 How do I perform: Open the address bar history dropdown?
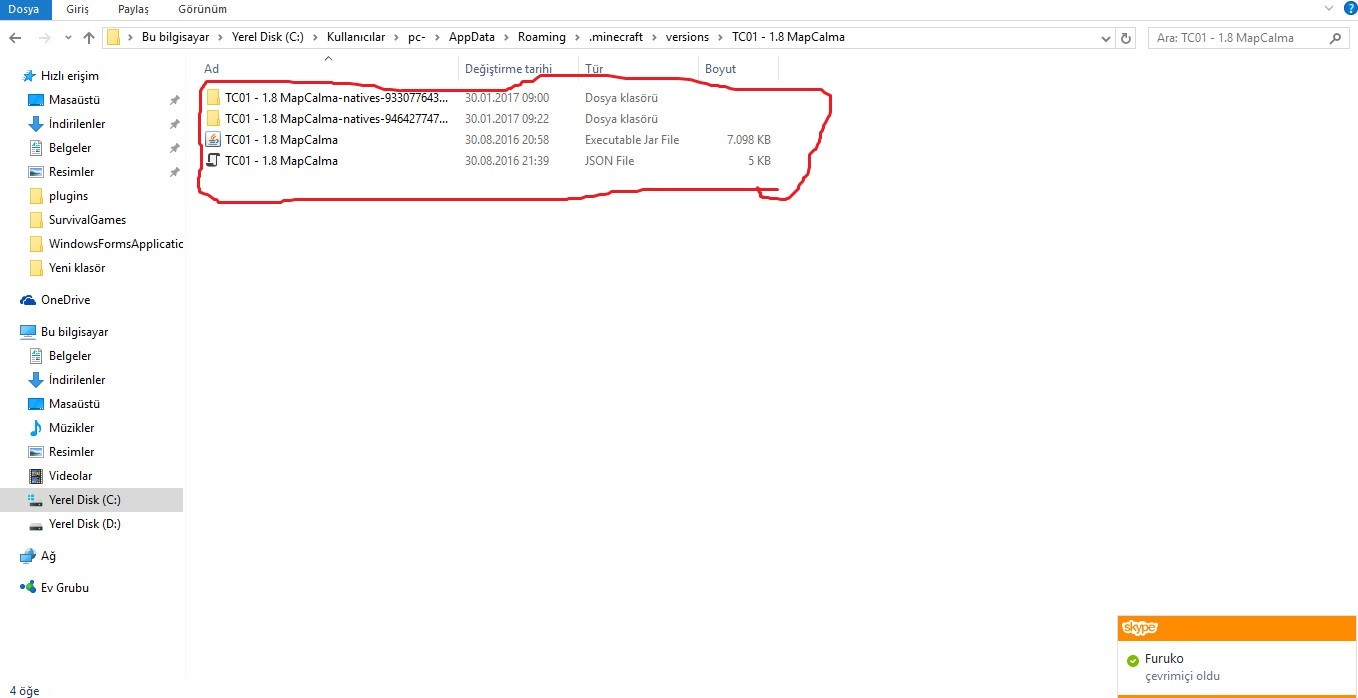tap(1105, 38)
